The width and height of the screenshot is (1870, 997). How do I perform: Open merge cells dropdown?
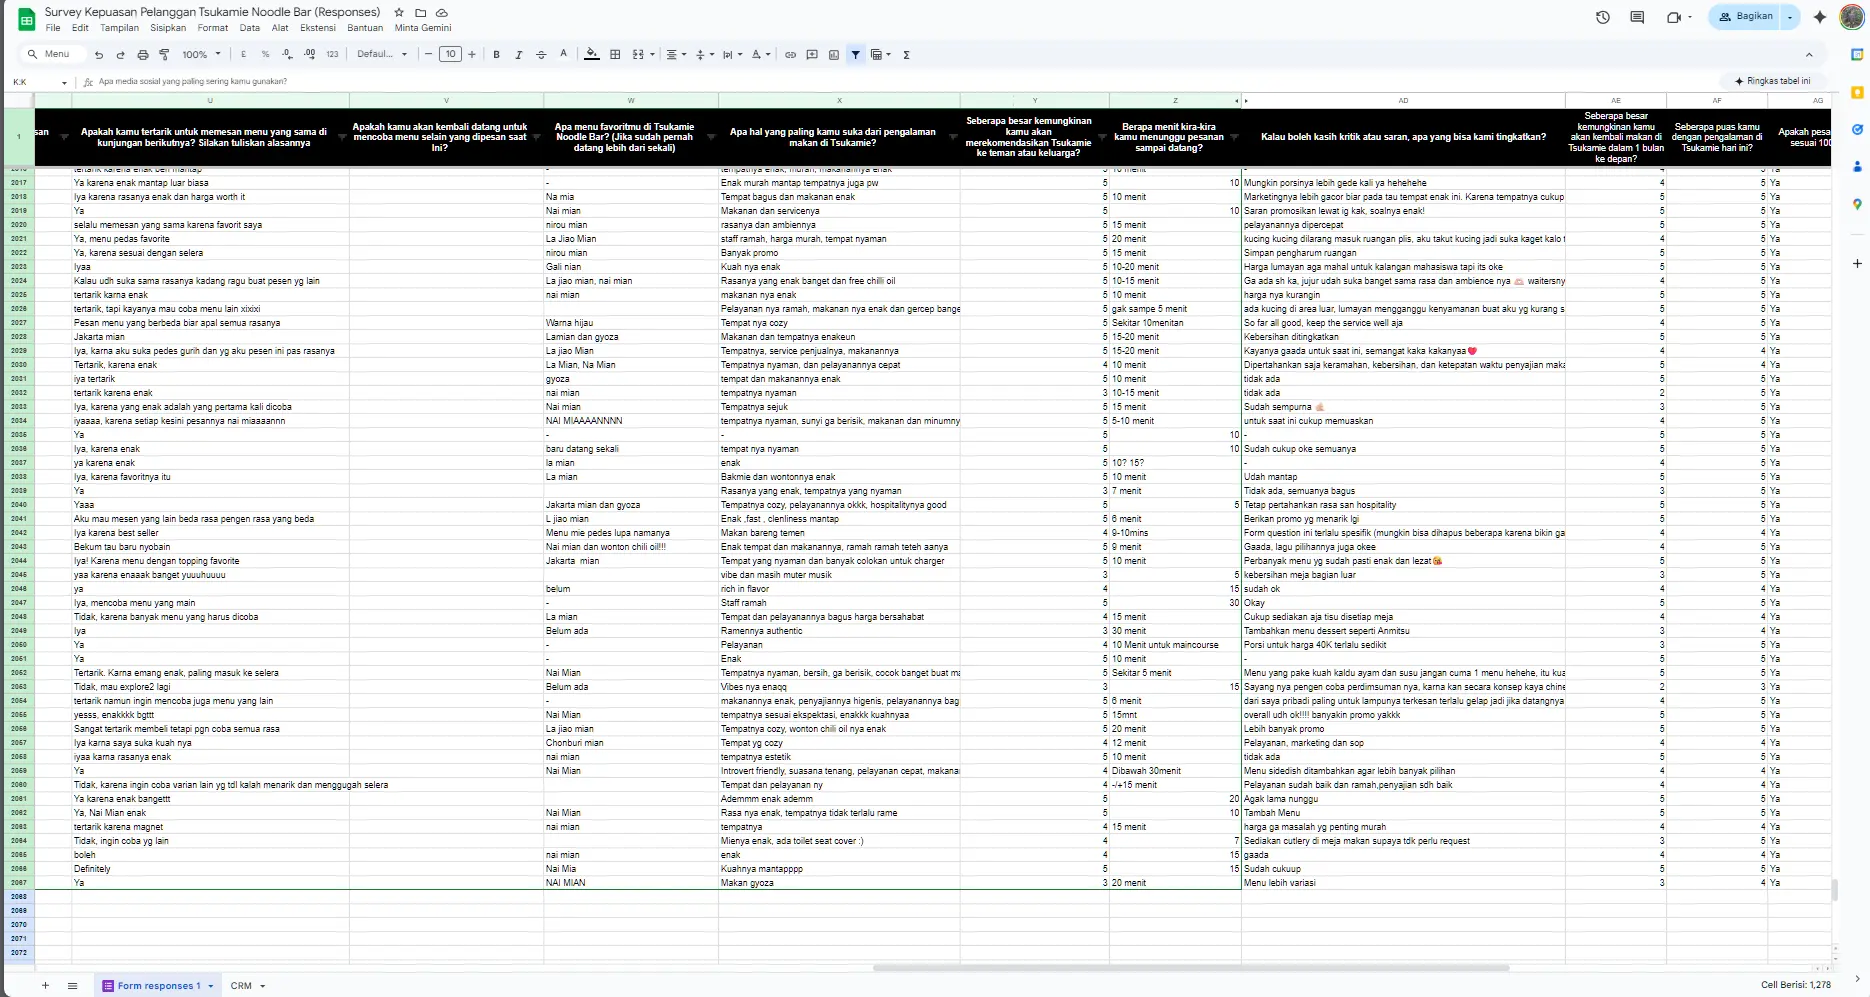click(x=652, y=55)
